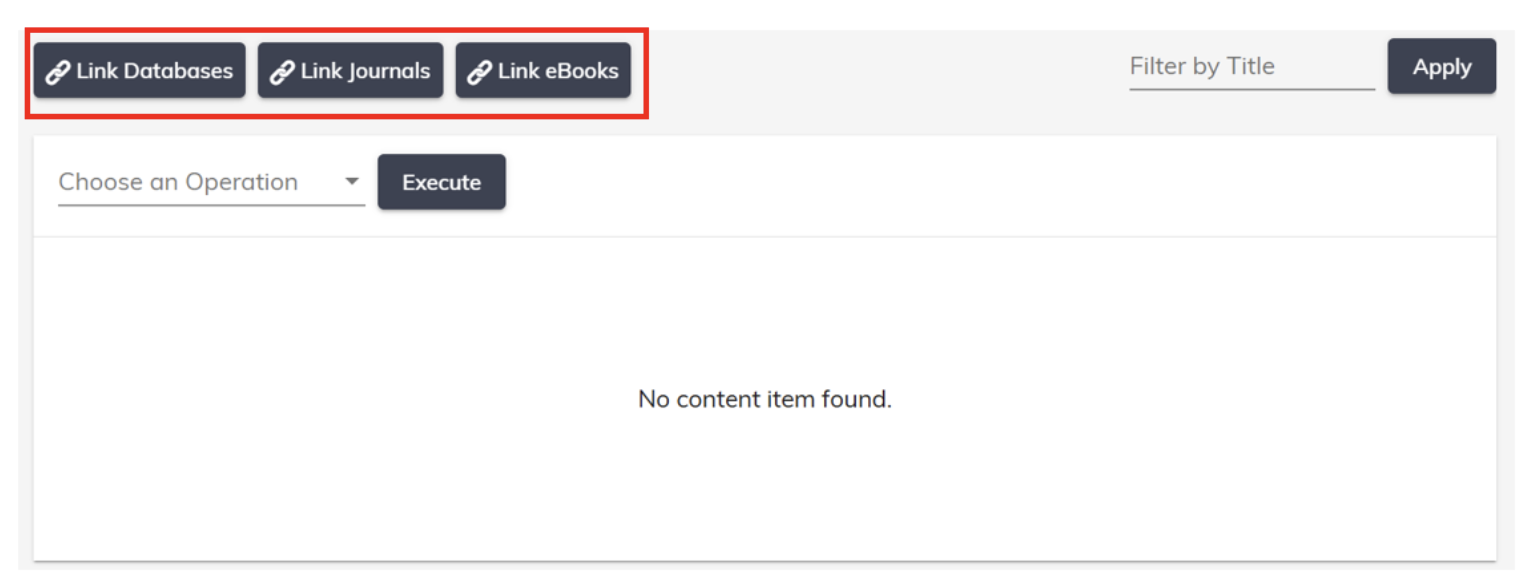Click the dropdown arrow beside Choose an Operation
This screenshot has height=588, width=1538.
tap(351, 182)
